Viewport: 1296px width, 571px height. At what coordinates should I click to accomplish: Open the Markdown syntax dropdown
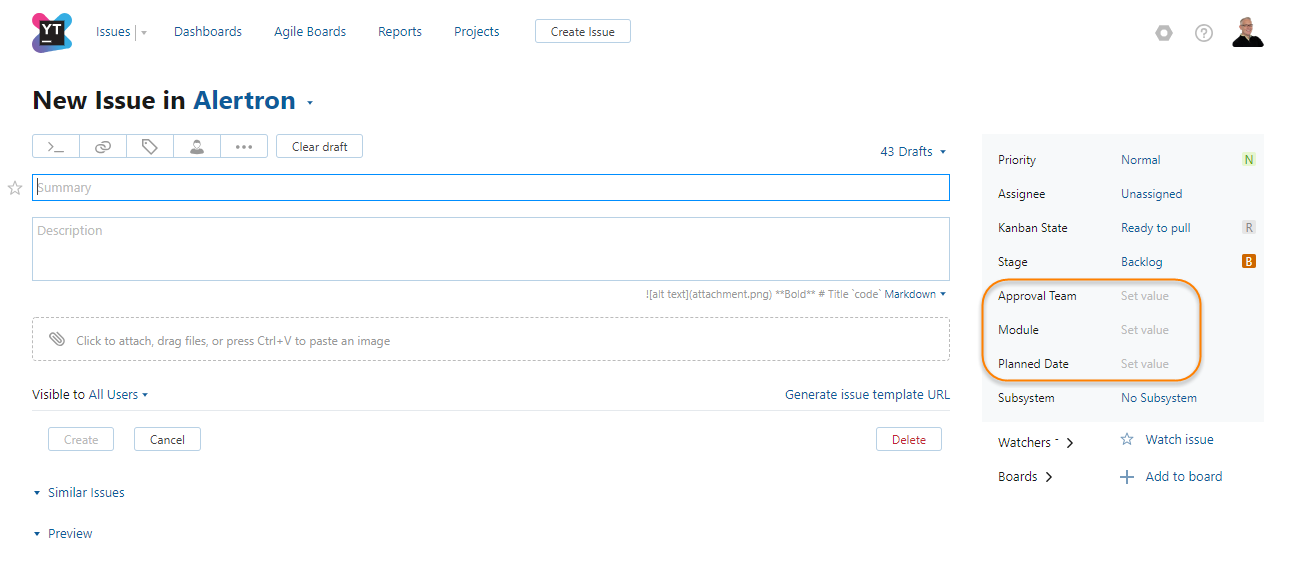click(915, 294)
